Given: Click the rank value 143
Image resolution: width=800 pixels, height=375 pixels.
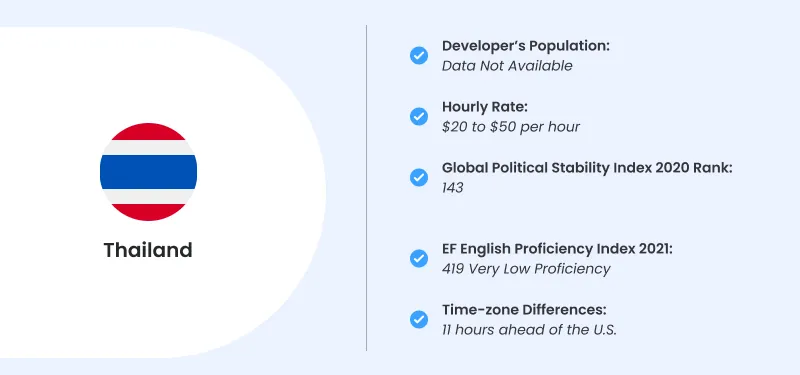Looking at the screenshot, I should [x=453, y=188].
